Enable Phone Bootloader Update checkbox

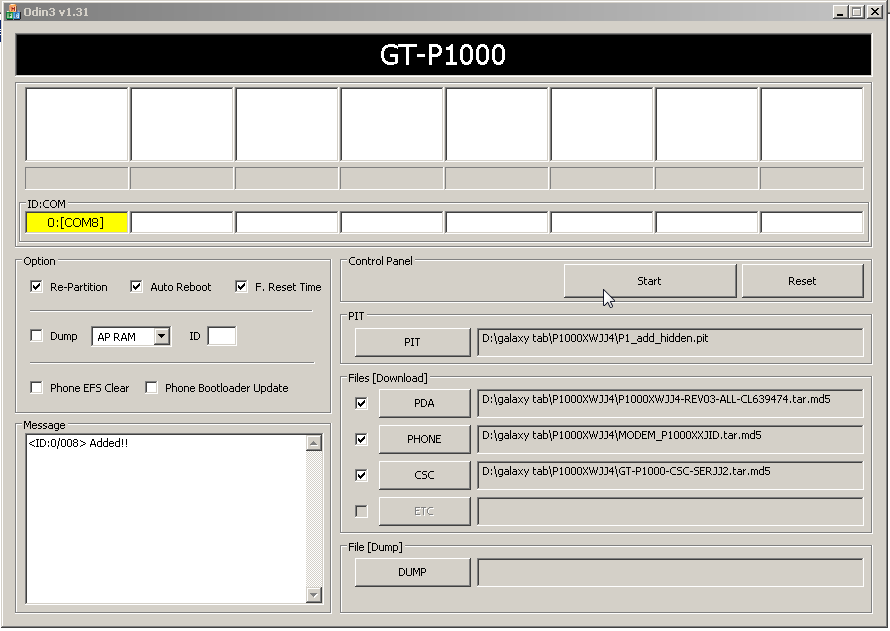(151, 388)
